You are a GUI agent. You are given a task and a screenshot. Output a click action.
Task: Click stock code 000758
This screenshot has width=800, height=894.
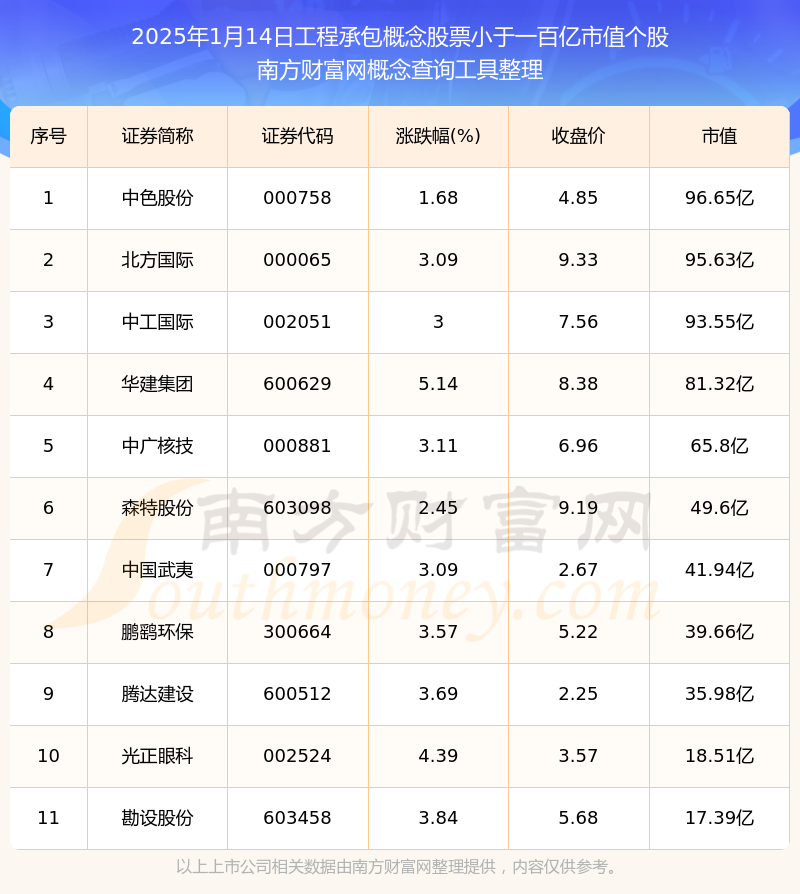point(297,198)
